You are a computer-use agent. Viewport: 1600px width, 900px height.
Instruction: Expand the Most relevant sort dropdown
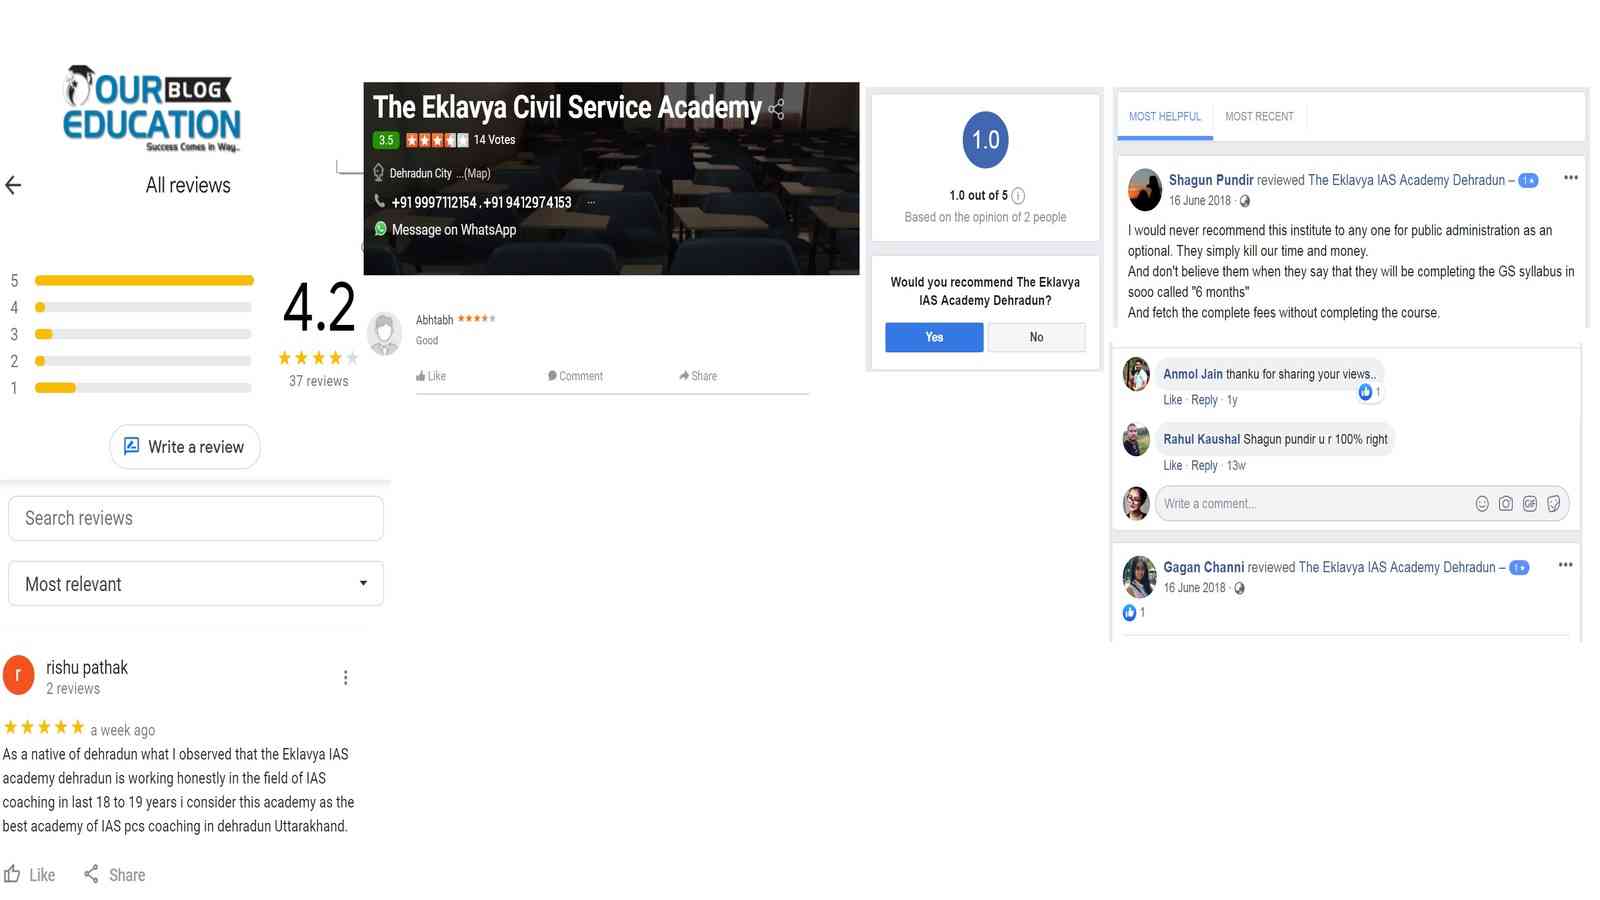(x=196, y=584)
